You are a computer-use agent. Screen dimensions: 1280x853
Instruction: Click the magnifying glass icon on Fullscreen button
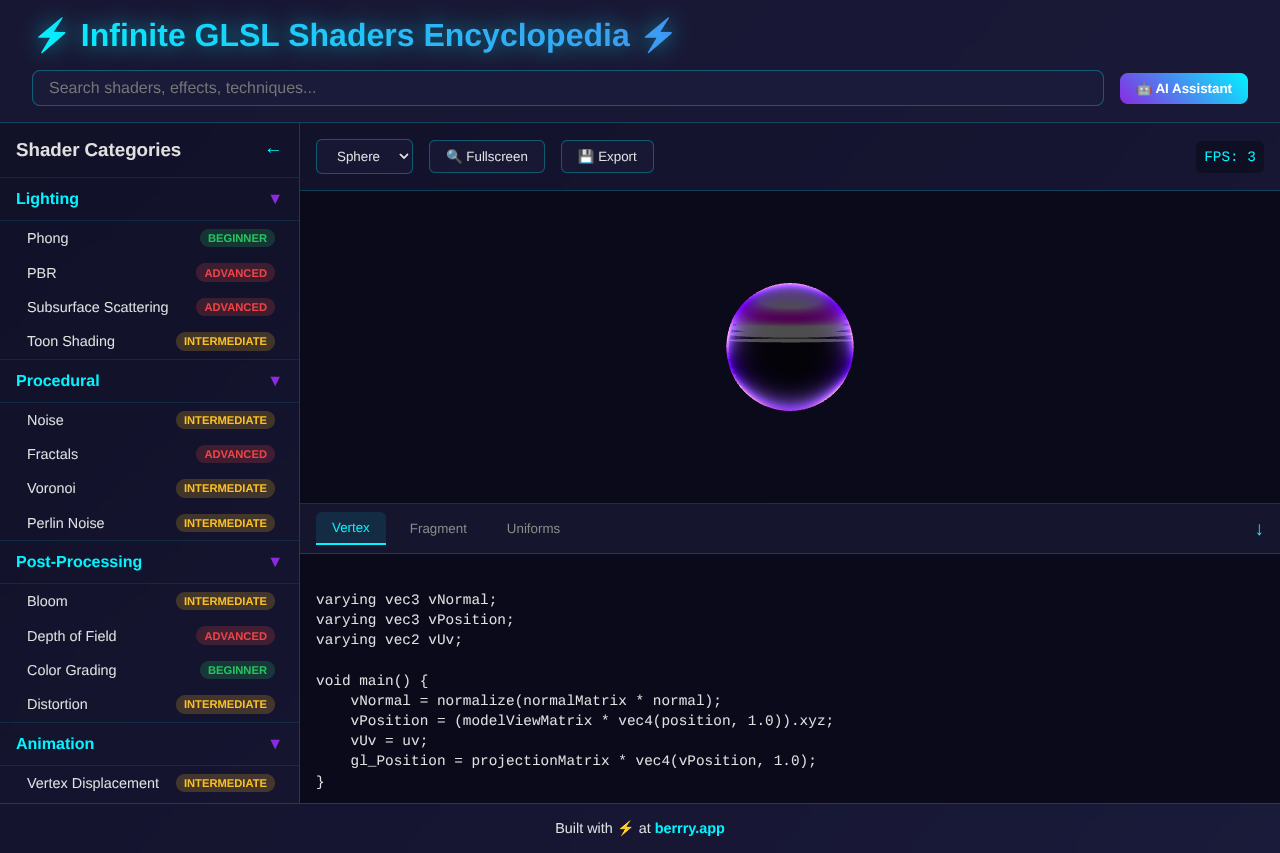point(454,156)
